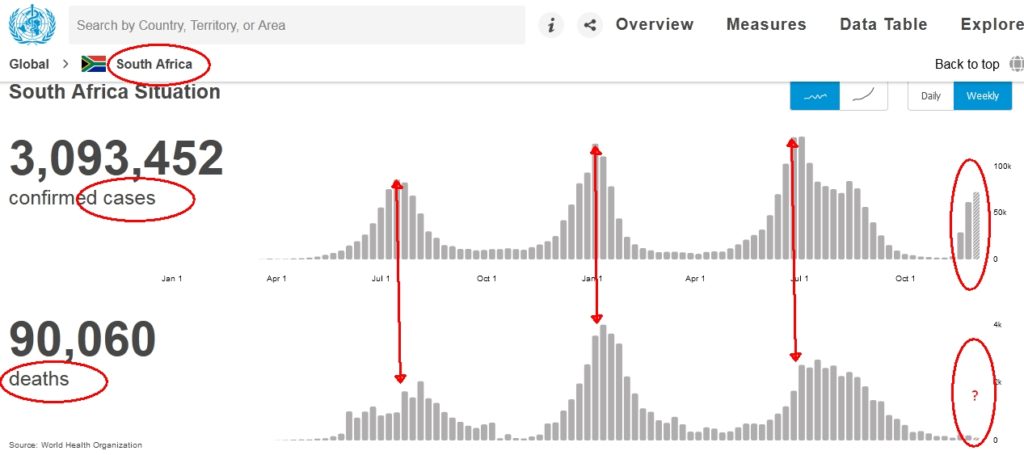
Task: Click the tallest bar in deaths chart
Action: [603, 383]
